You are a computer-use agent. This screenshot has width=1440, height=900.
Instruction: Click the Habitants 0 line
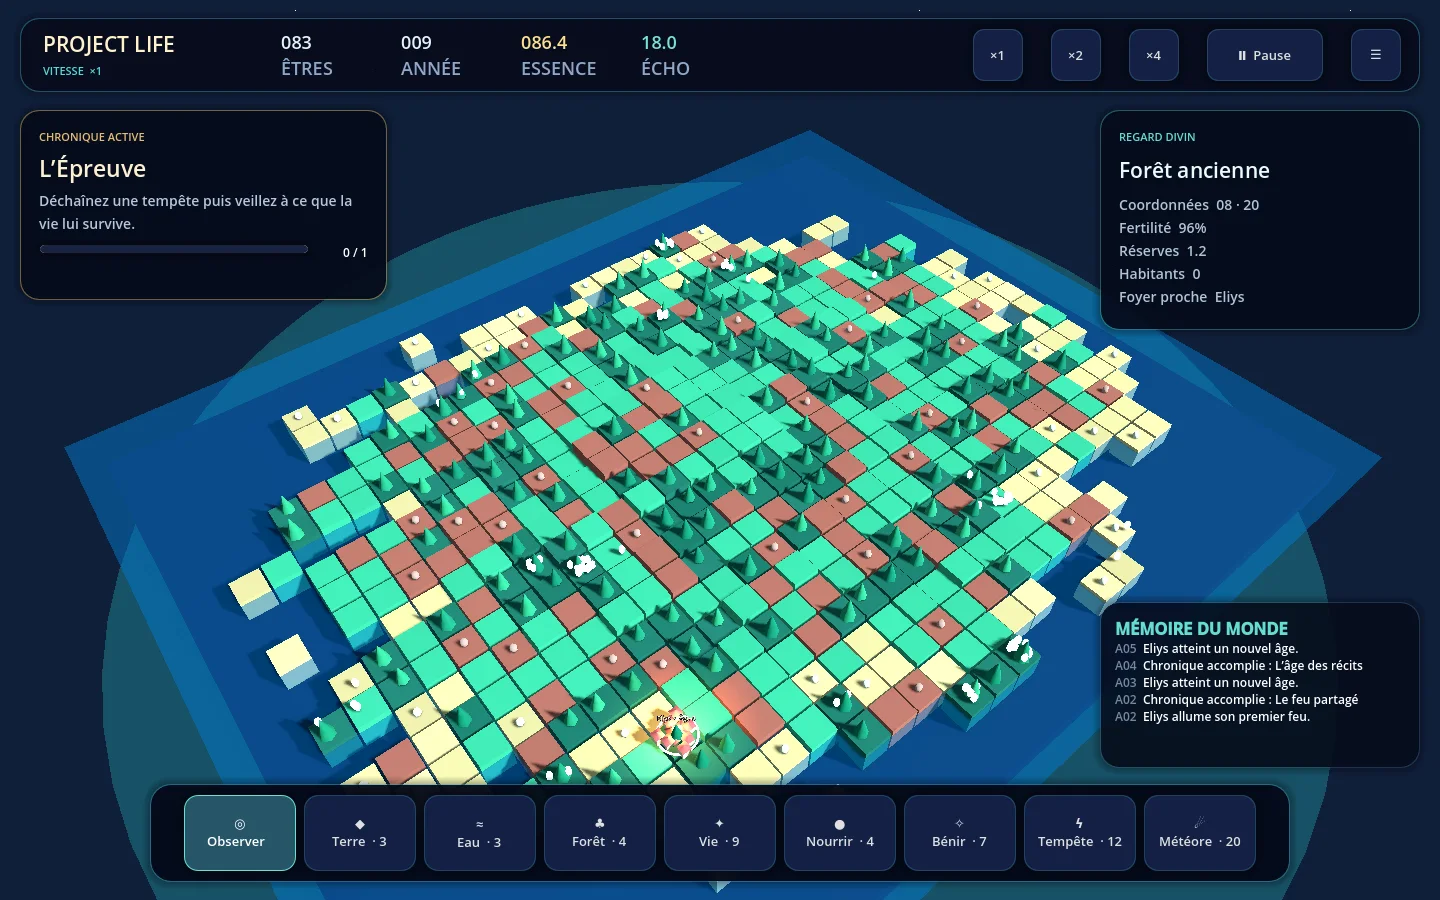pos(1160,274)
